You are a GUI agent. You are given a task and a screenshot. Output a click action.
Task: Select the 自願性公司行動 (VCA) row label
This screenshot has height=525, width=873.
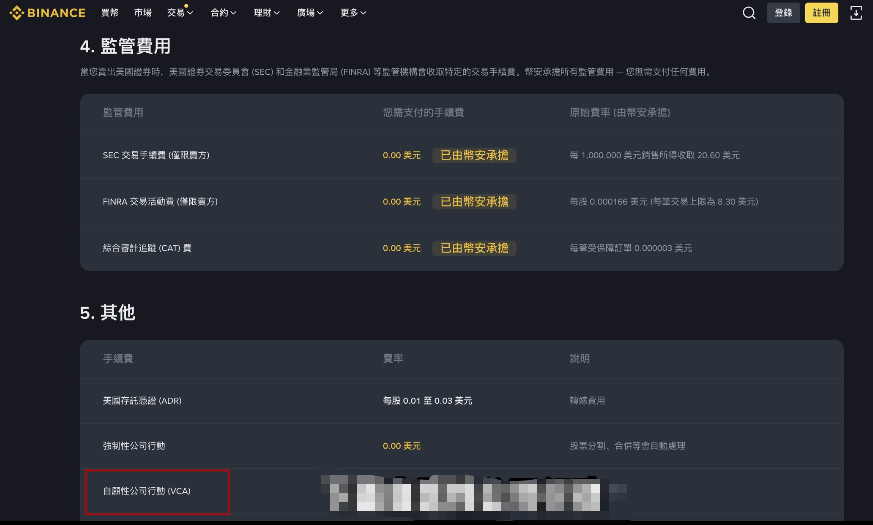tap(146, 491)
